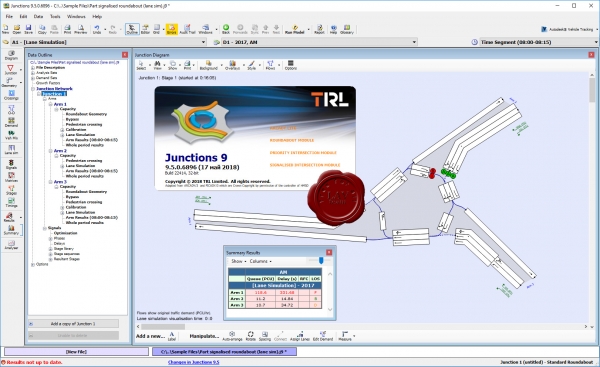Select Roundabout Geometry under Arm 1
600x367 pixels.
coord(86,114)
